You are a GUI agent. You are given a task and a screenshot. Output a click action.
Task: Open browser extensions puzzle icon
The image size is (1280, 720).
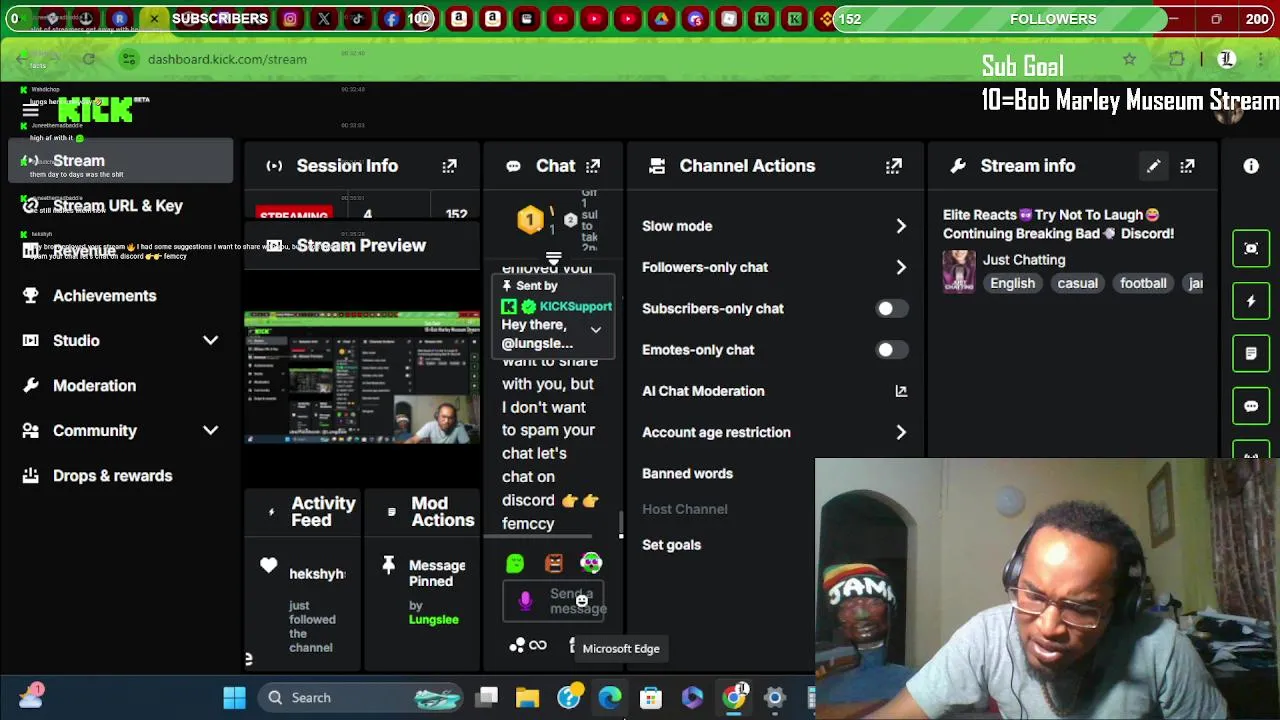[x=1177, y=59]
